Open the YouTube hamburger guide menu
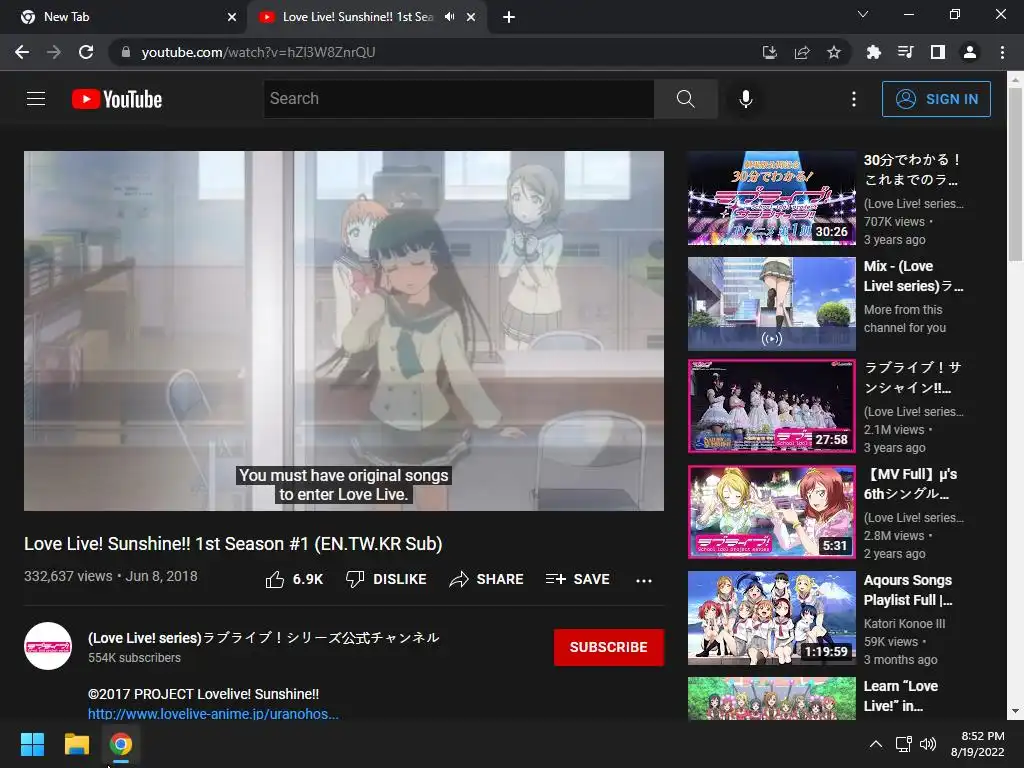 pos(36,99)
